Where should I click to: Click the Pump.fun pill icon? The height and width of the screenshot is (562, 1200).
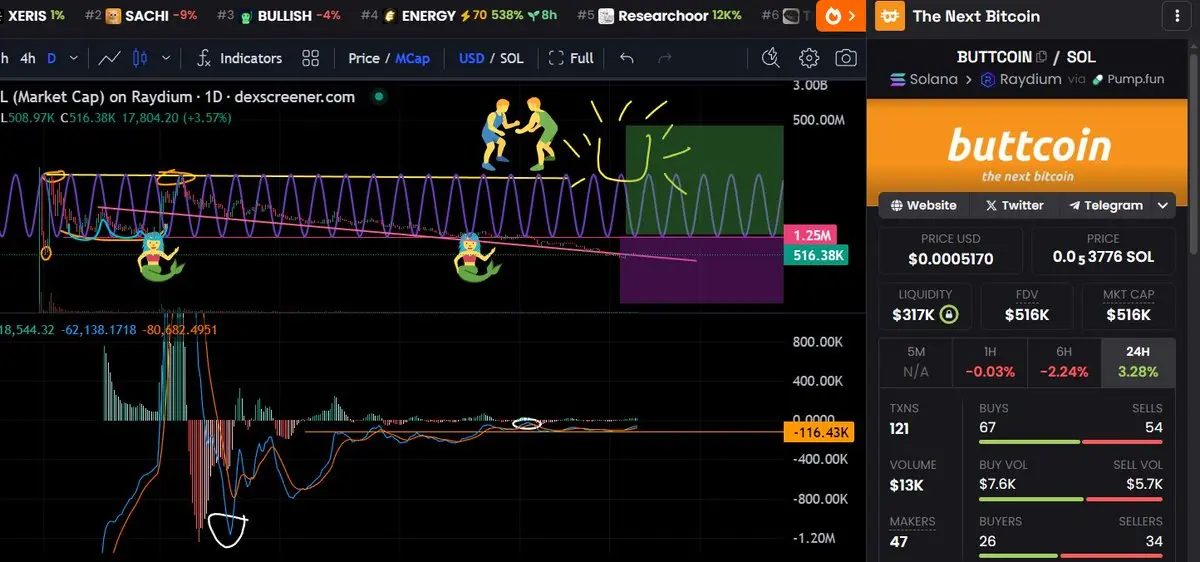(1097, 79)
